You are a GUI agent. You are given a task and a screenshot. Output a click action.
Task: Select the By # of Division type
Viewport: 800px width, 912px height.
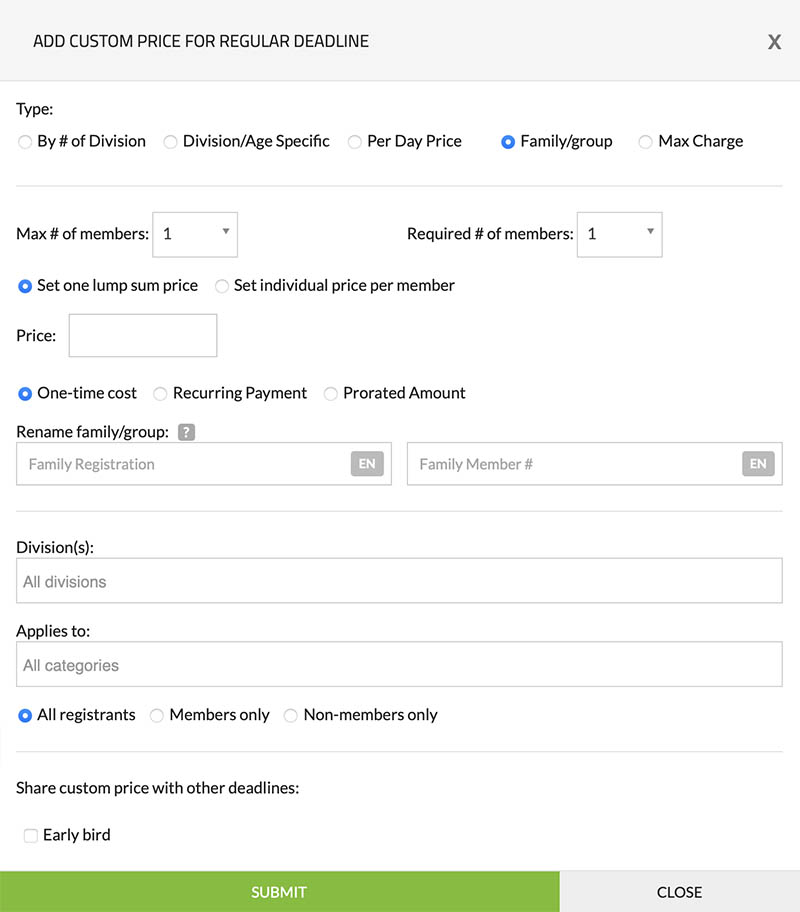(25, 142)
